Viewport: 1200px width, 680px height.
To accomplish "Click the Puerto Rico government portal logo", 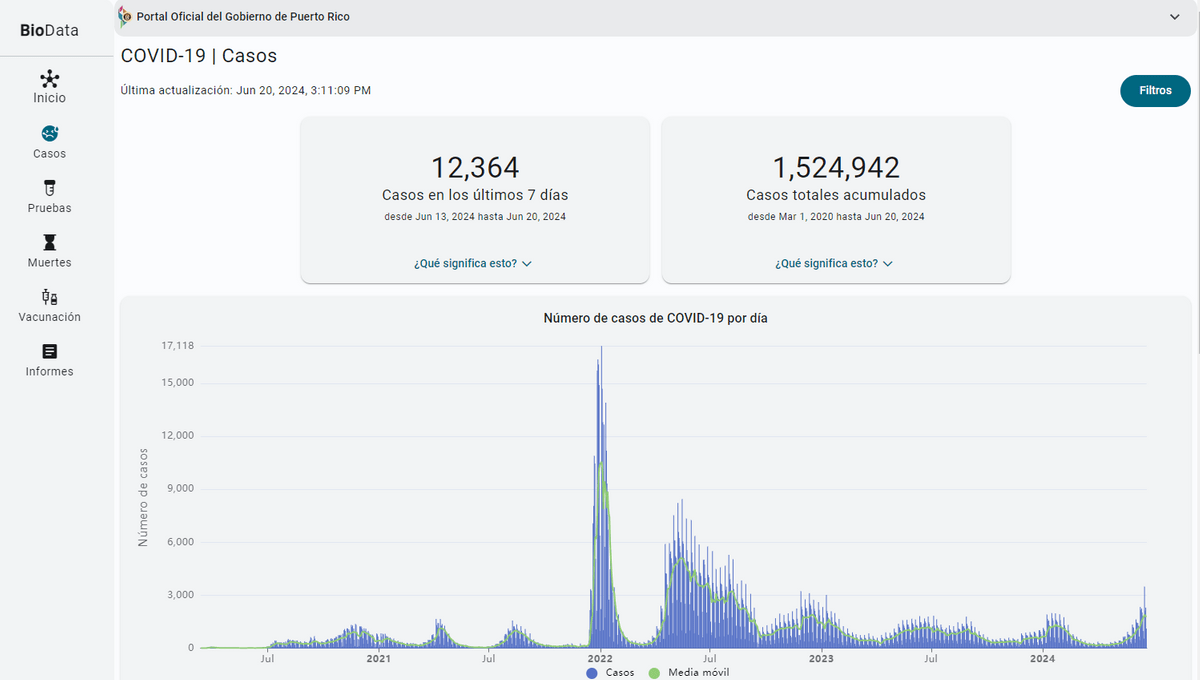I will tap(125, 16).
